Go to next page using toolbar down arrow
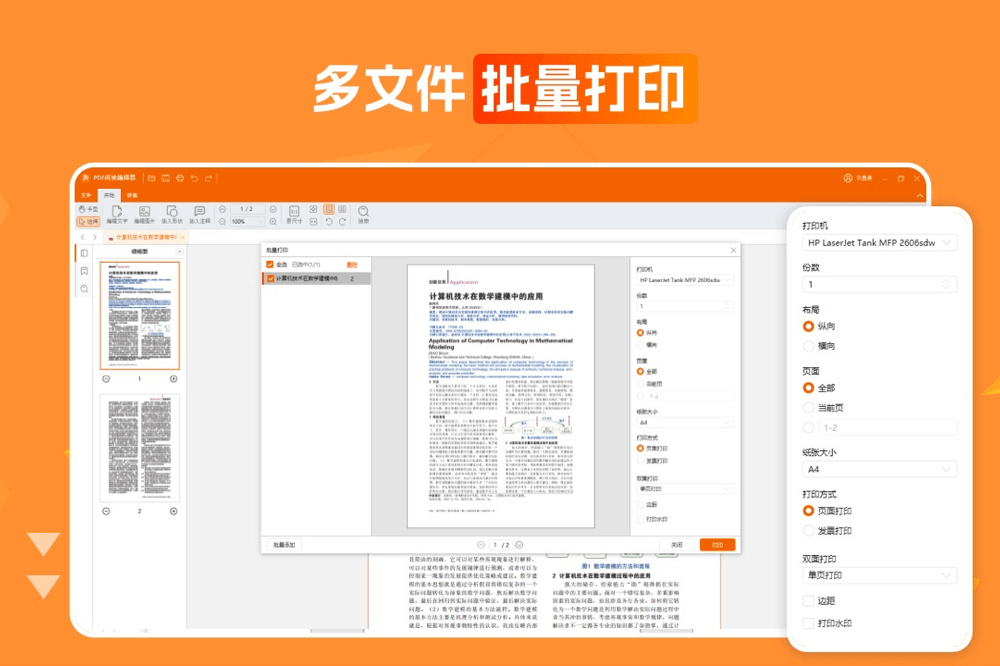Image resolution: width=1000 pixels, height=666 pixels. pos(273,209)
